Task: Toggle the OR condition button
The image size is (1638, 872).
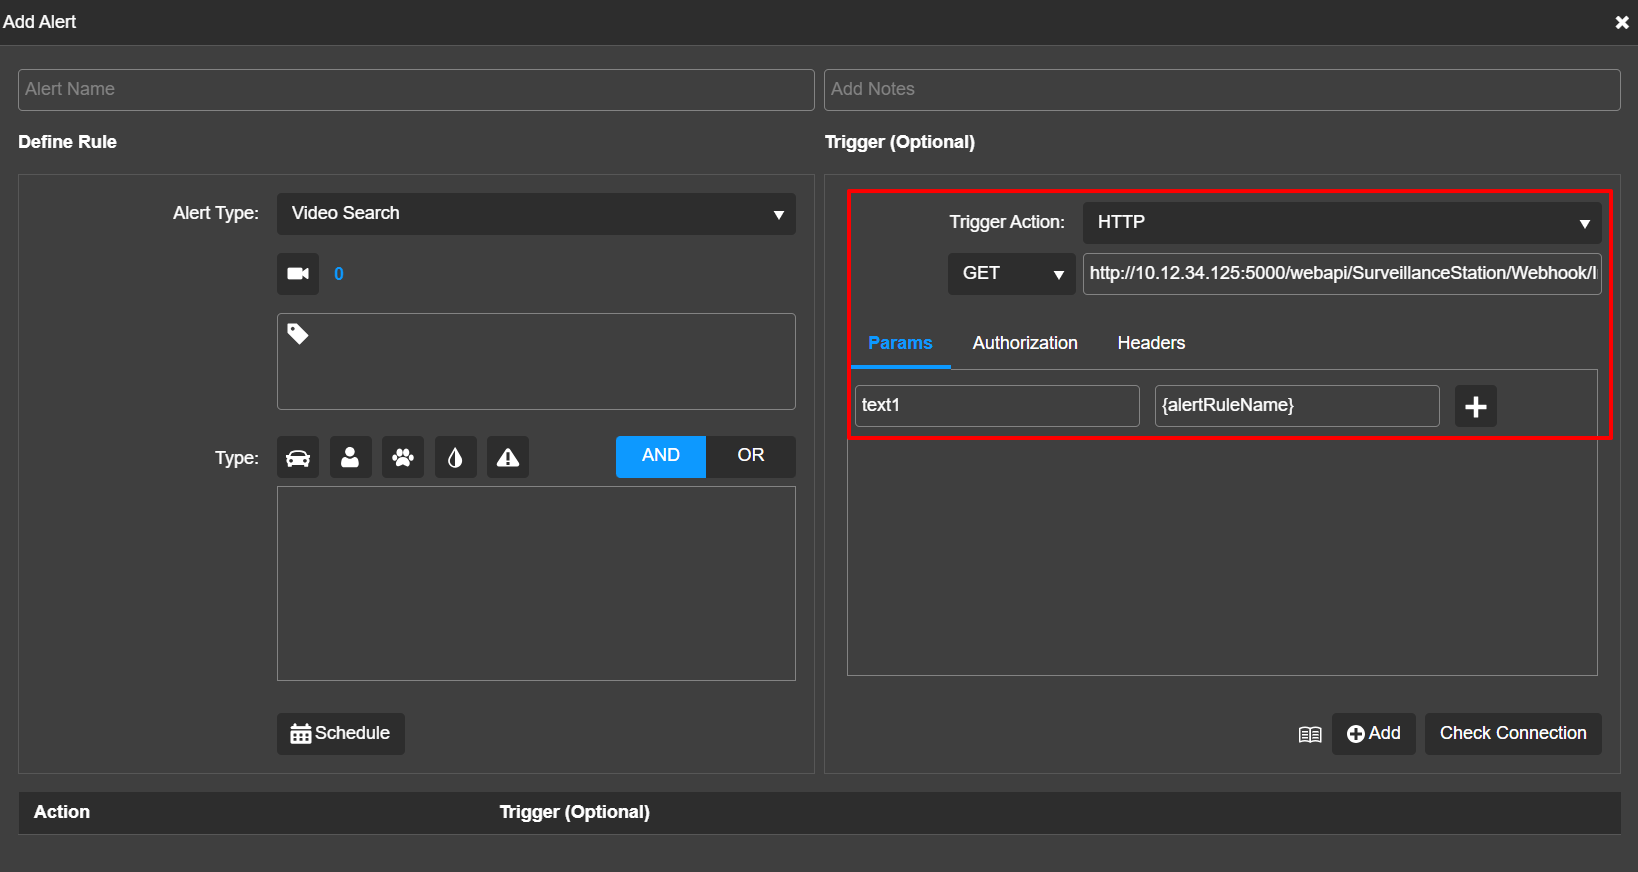Action: [x=751, y=456]
